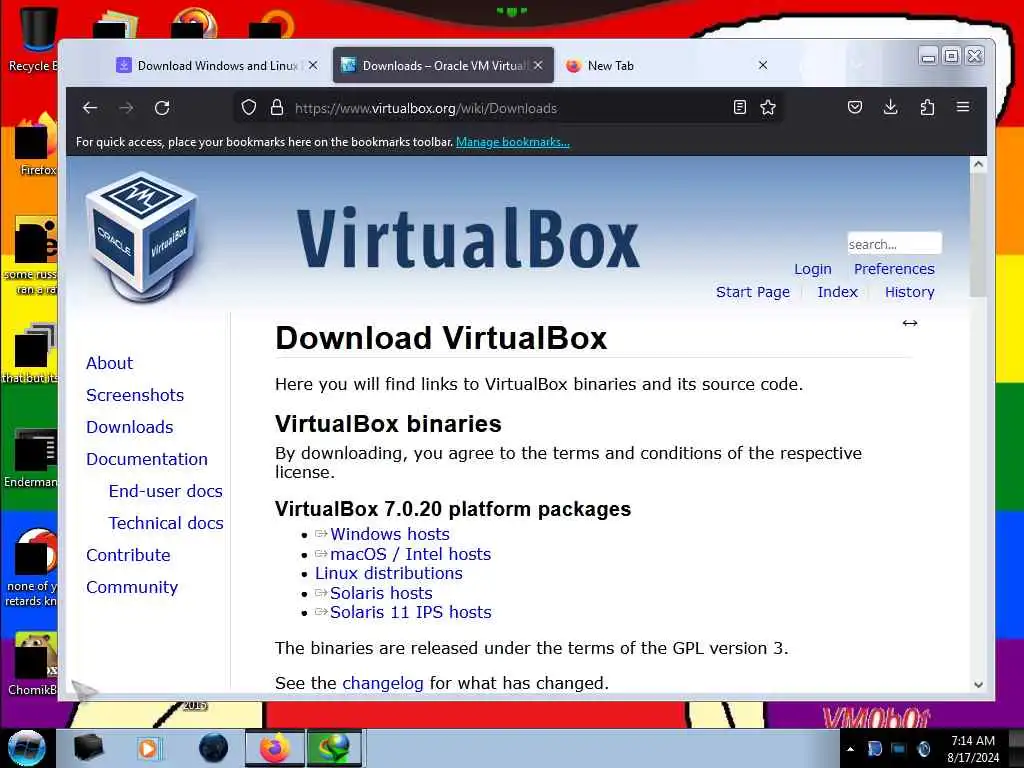Open the tracking protection shield icon
Image resolution: width=1024 pixels, height=768 pixels.
click(x=249, y=108)
